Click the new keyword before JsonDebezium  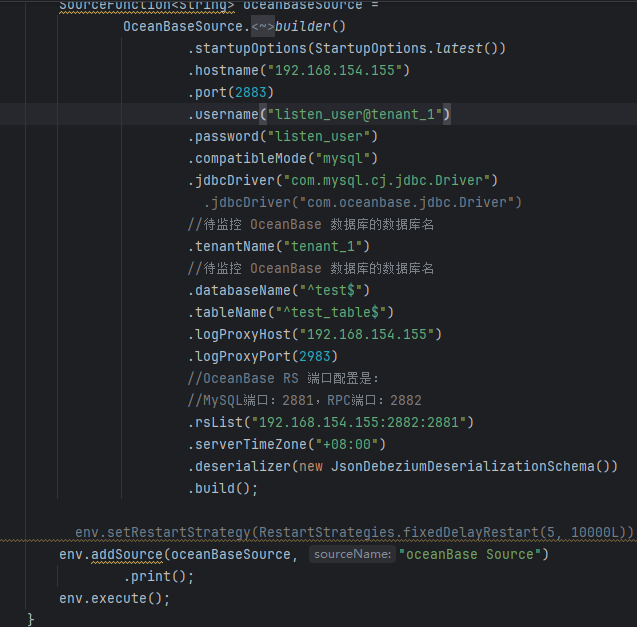[311, 466]
